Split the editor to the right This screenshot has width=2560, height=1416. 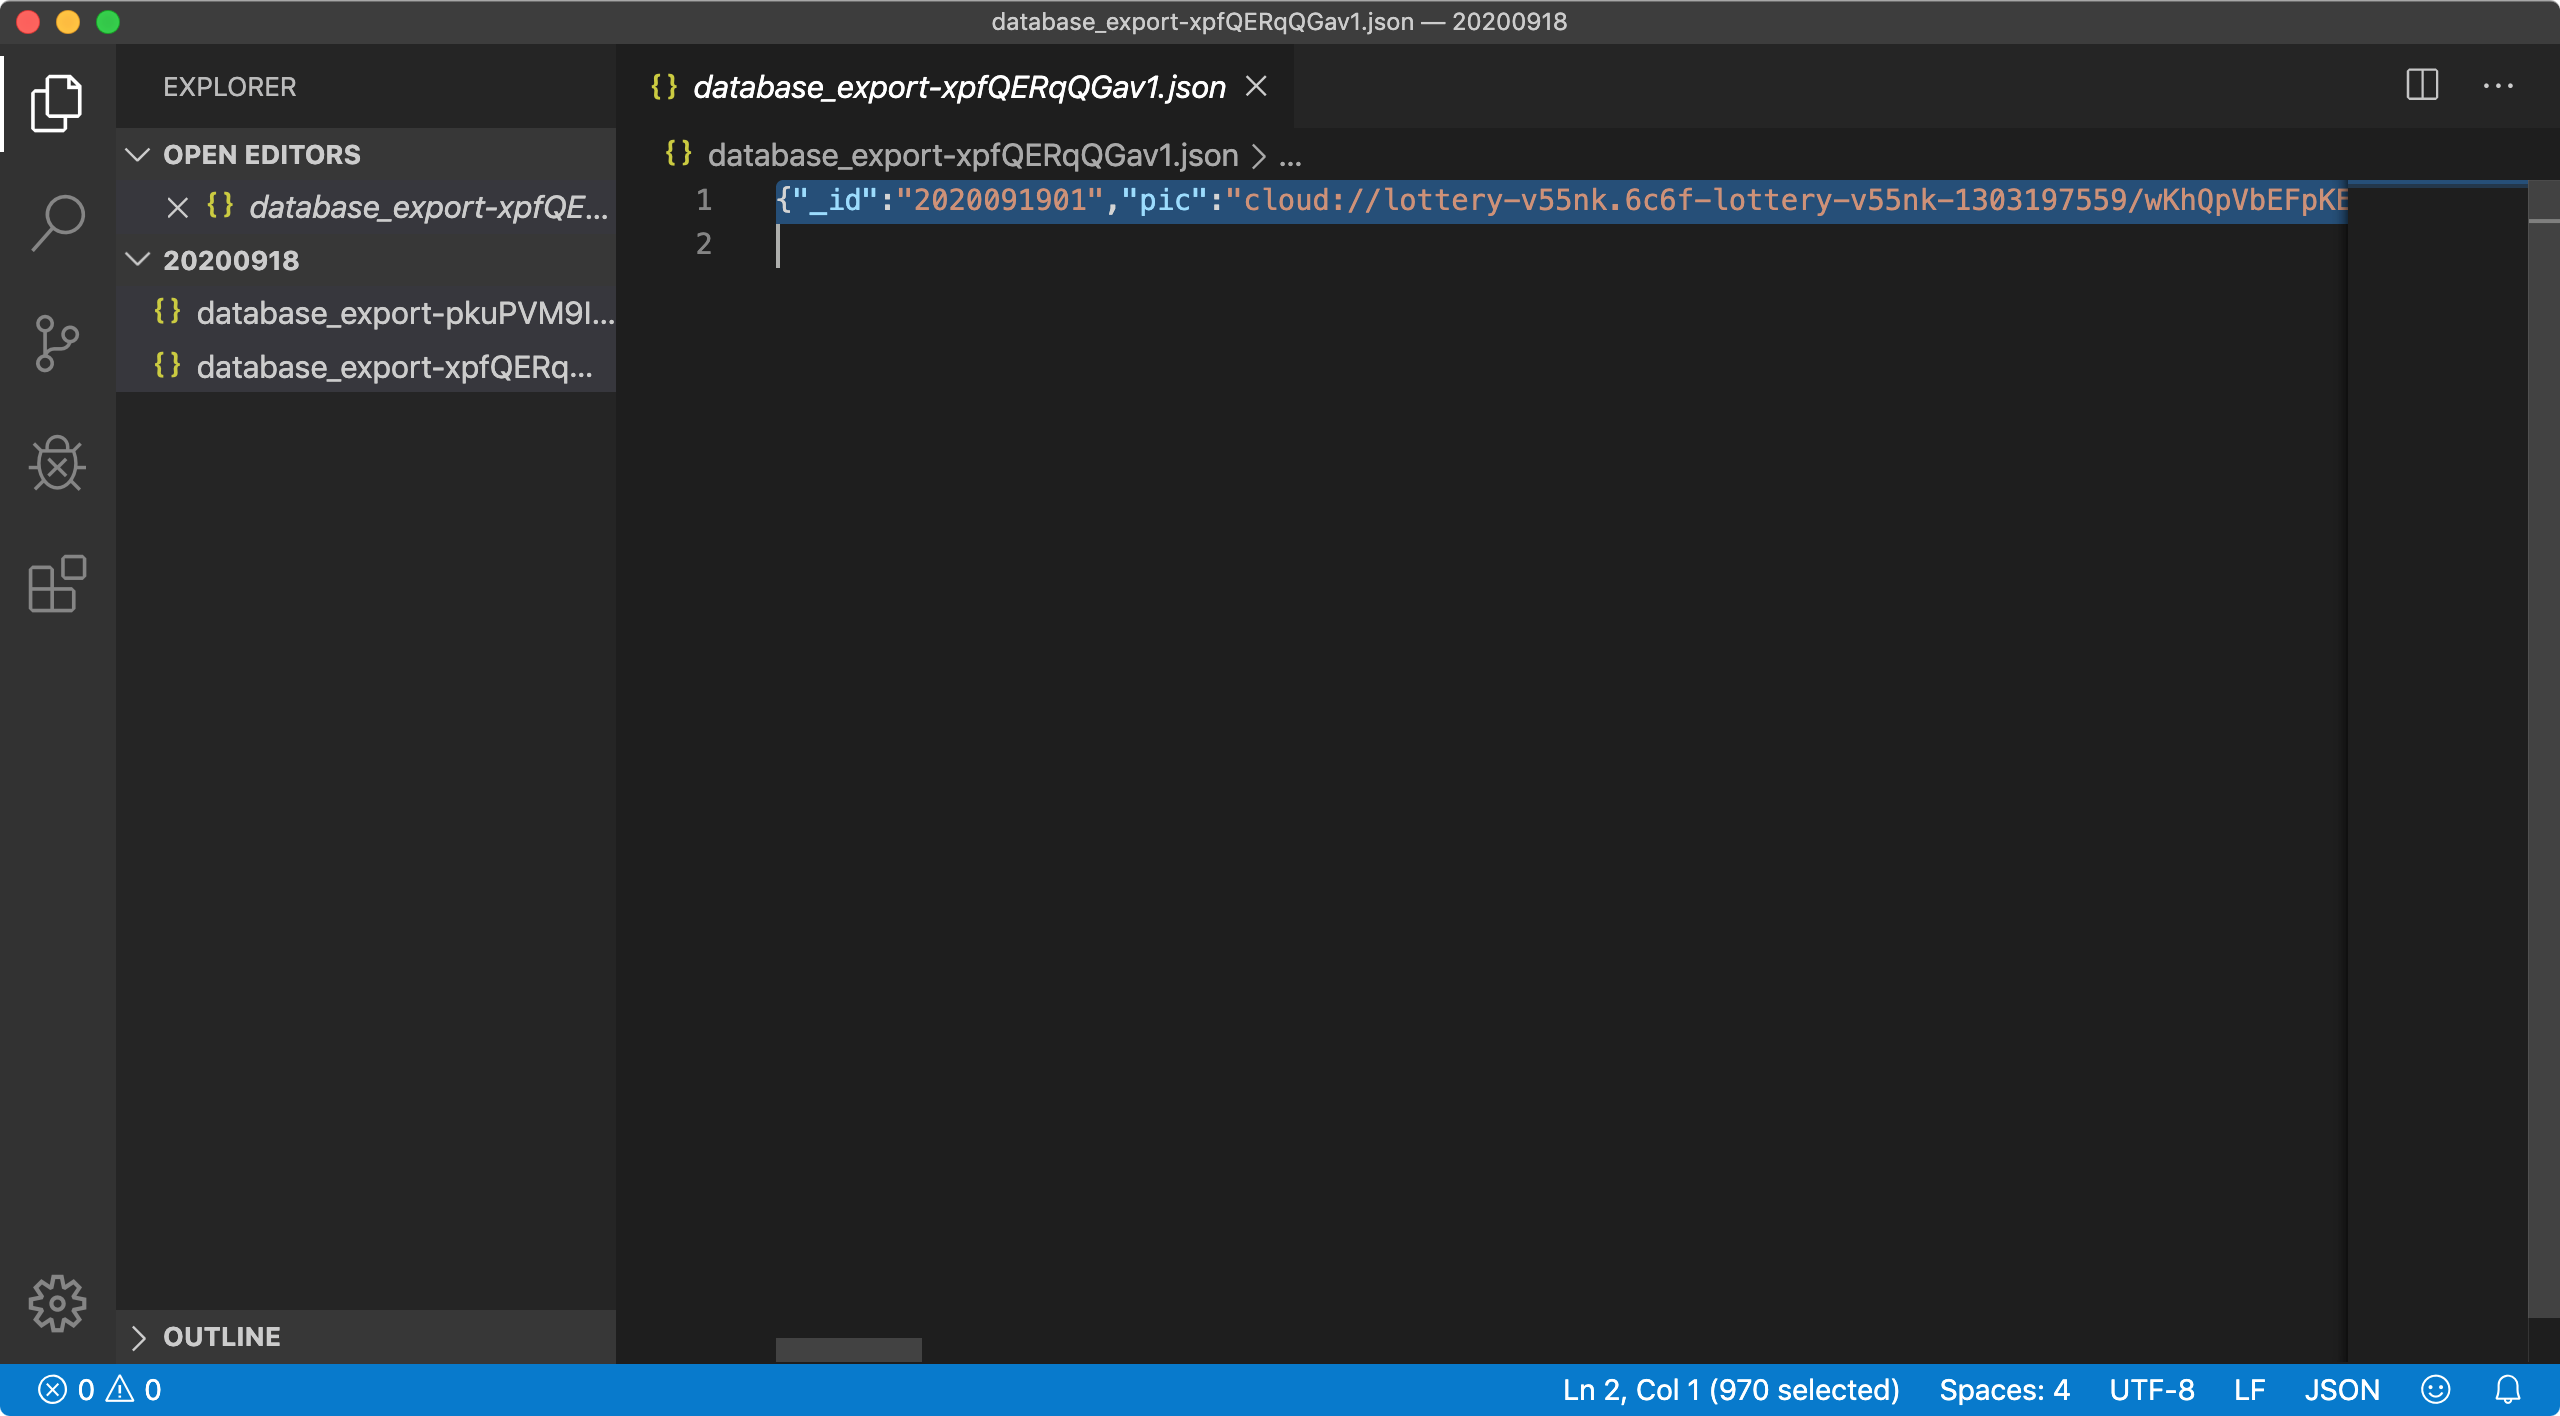coord(2422,86)
